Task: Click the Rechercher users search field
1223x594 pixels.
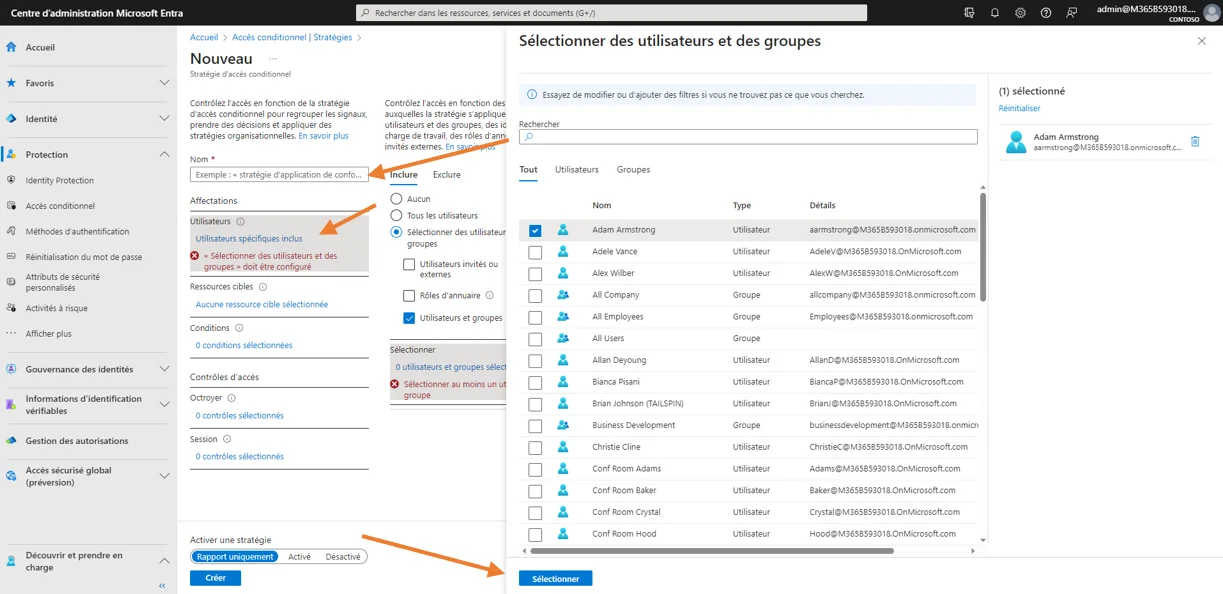Action: (x=748, y=137)
